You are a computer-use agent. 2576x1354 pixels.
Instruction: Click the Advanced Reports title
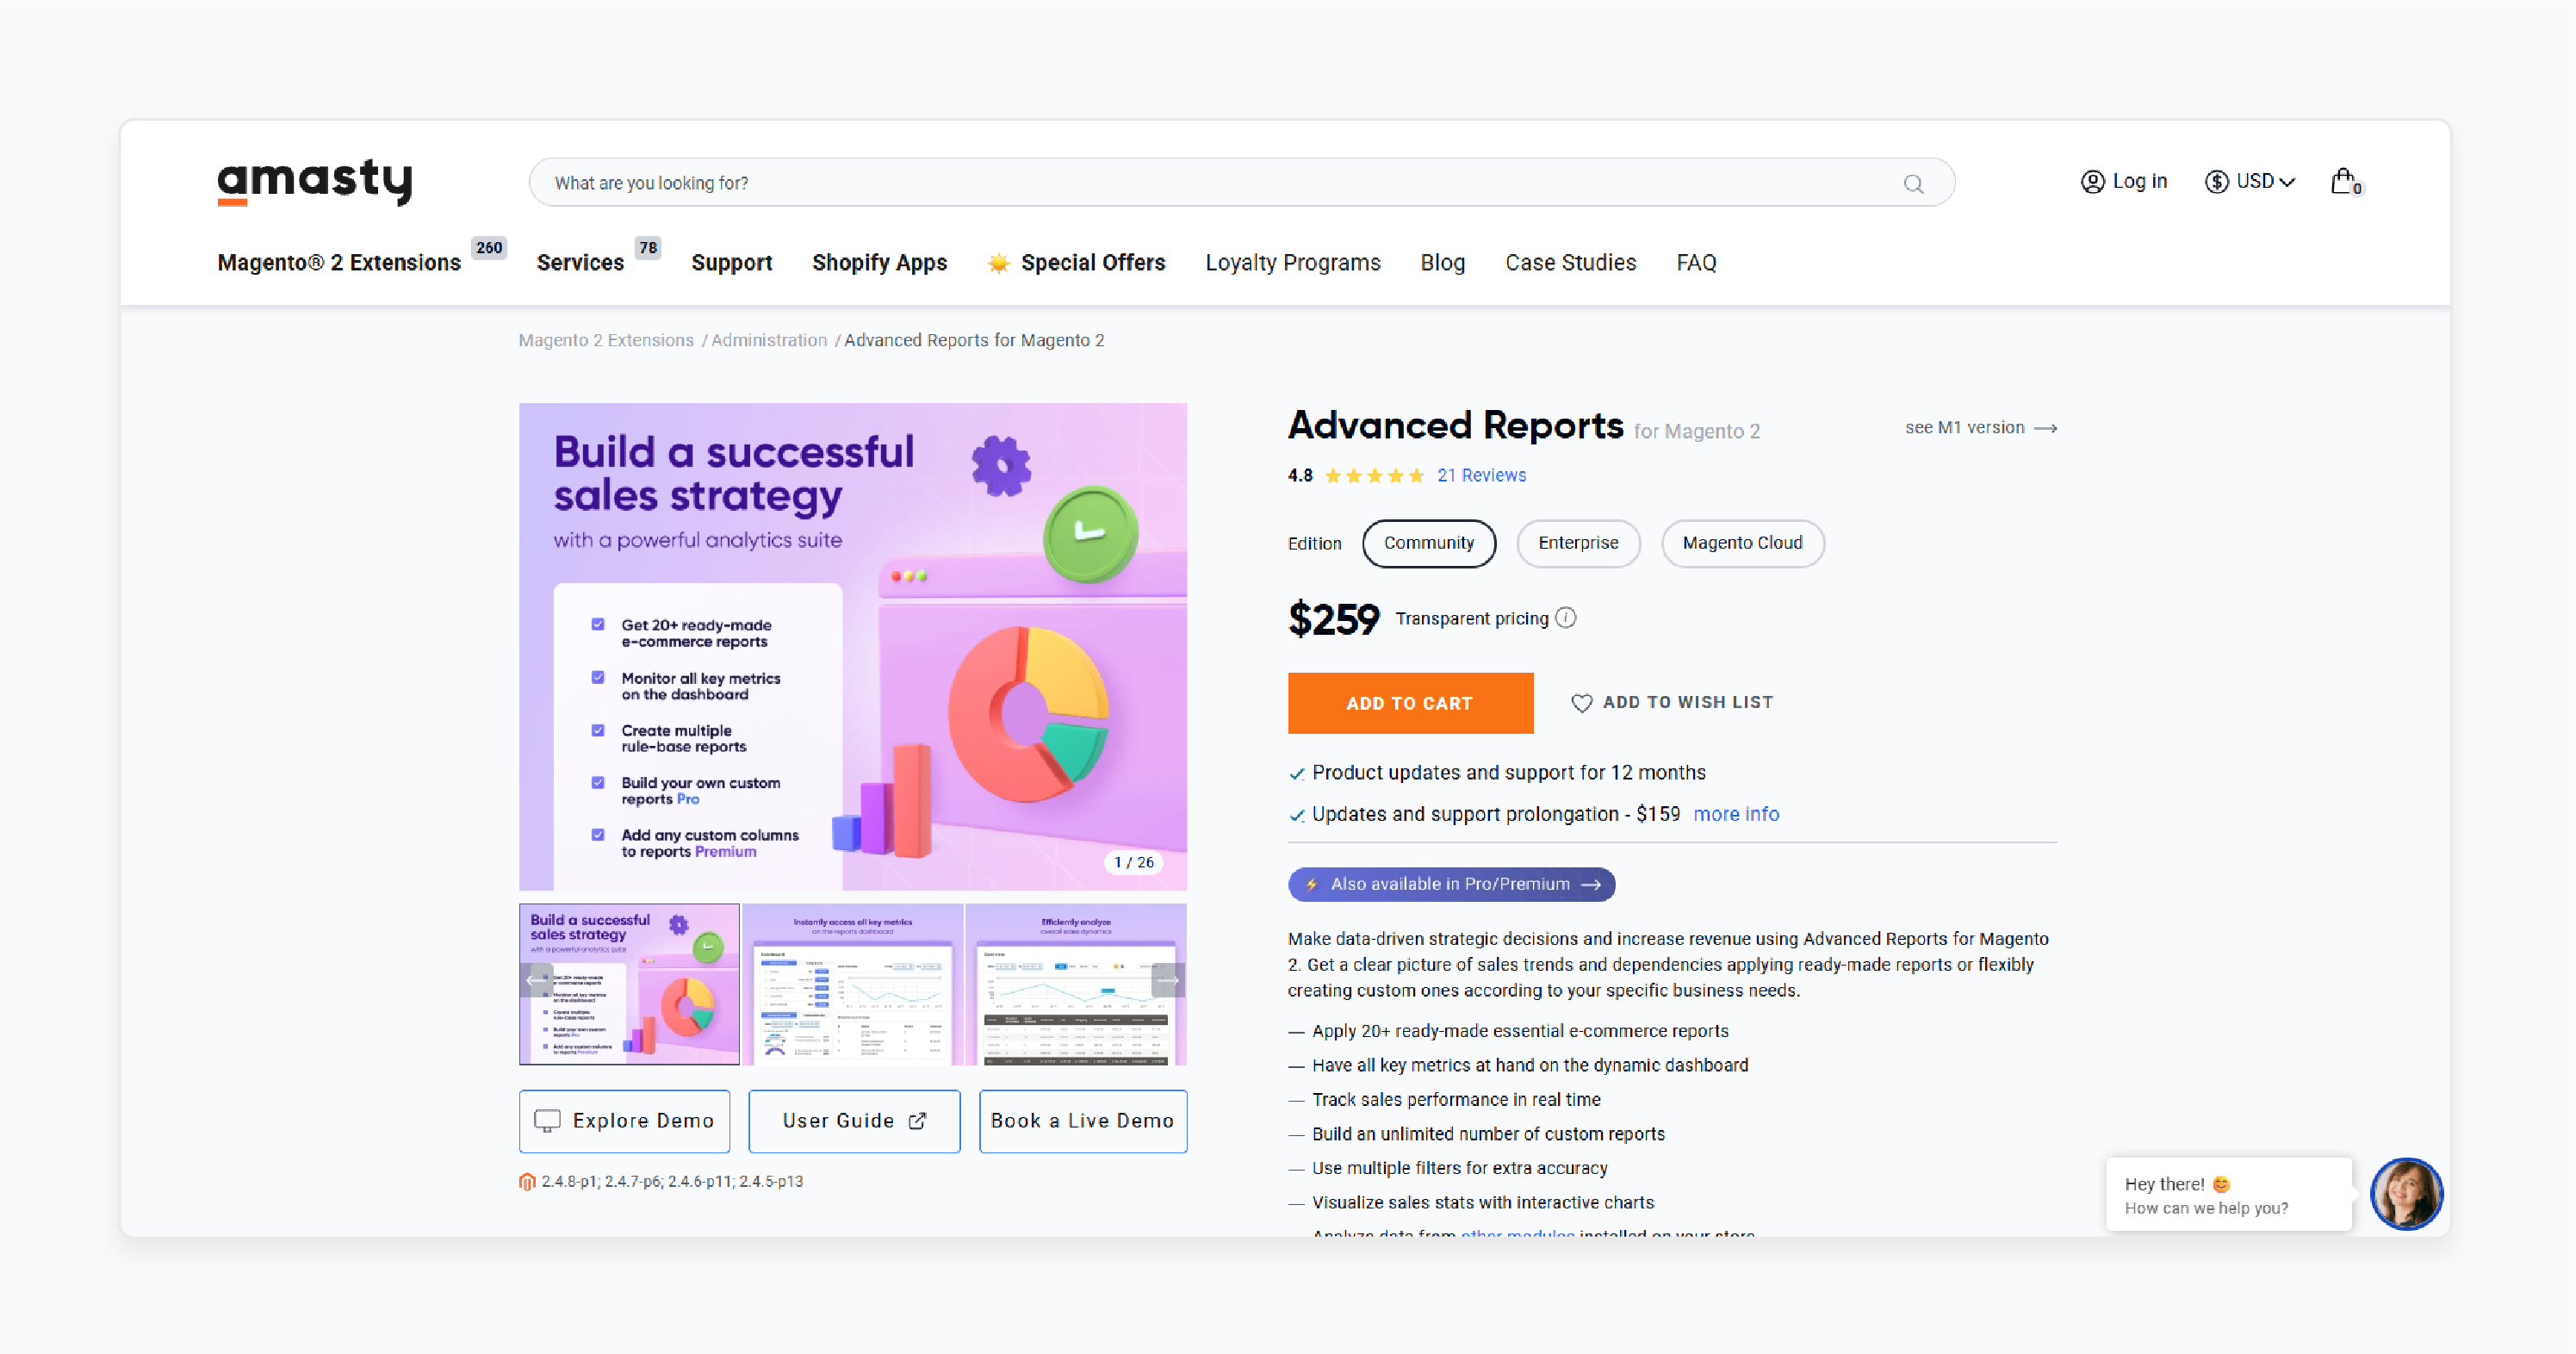(x=1455, y=427)
